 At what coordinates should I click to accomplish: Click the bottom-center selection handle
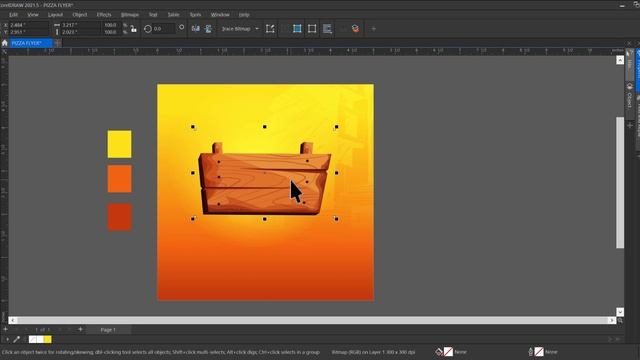(x=264, y=219)
